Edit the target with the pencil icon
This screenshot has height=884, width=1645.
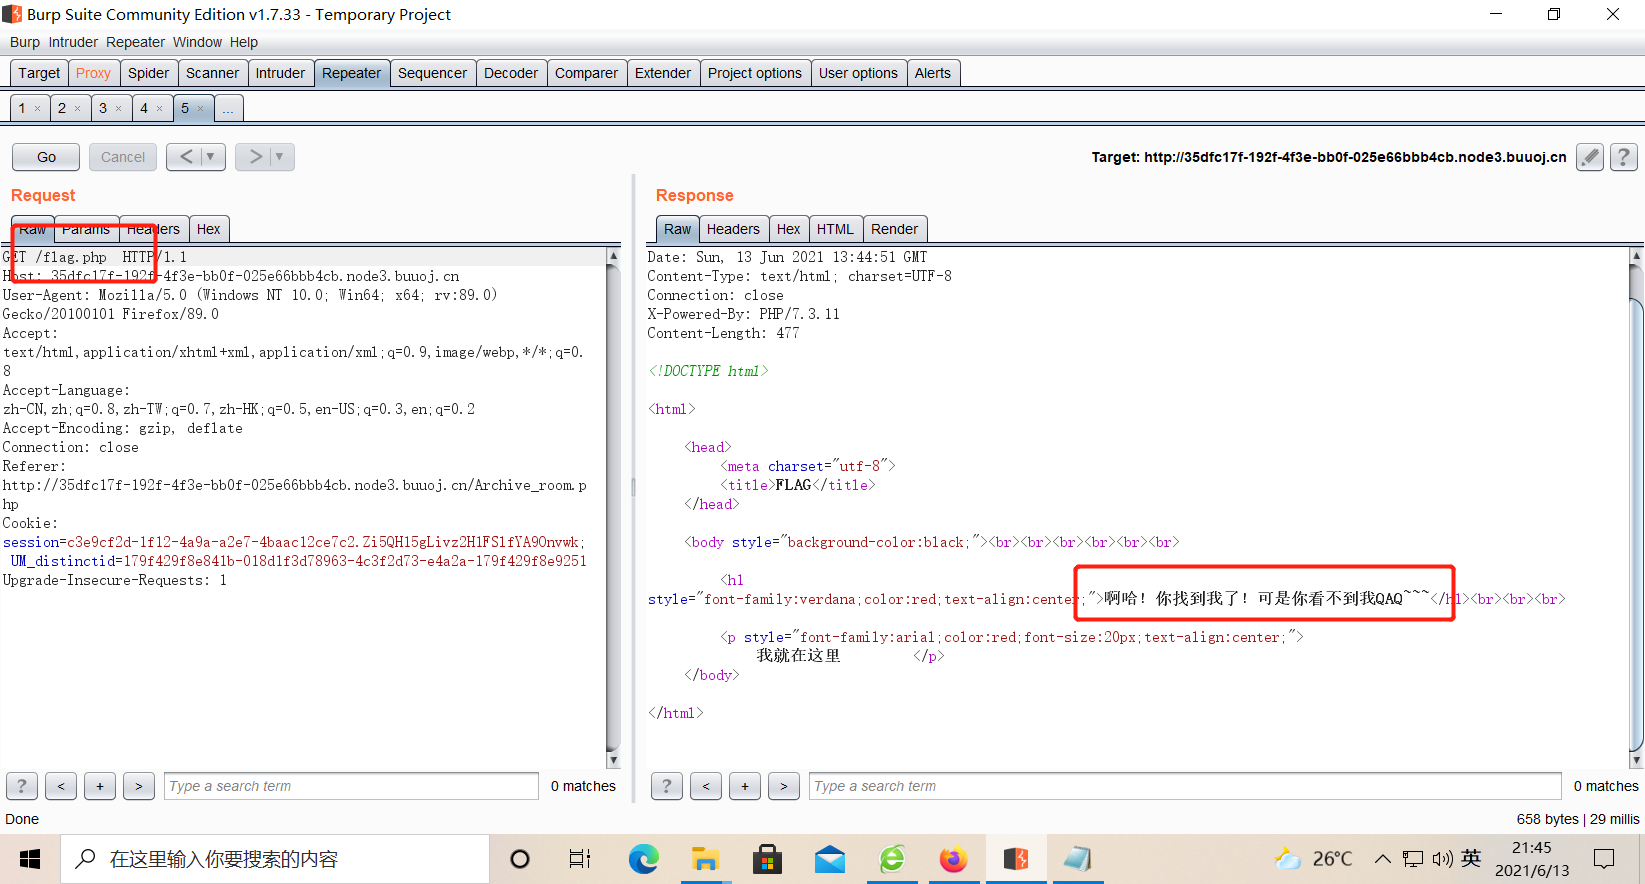pos(1589,157)
